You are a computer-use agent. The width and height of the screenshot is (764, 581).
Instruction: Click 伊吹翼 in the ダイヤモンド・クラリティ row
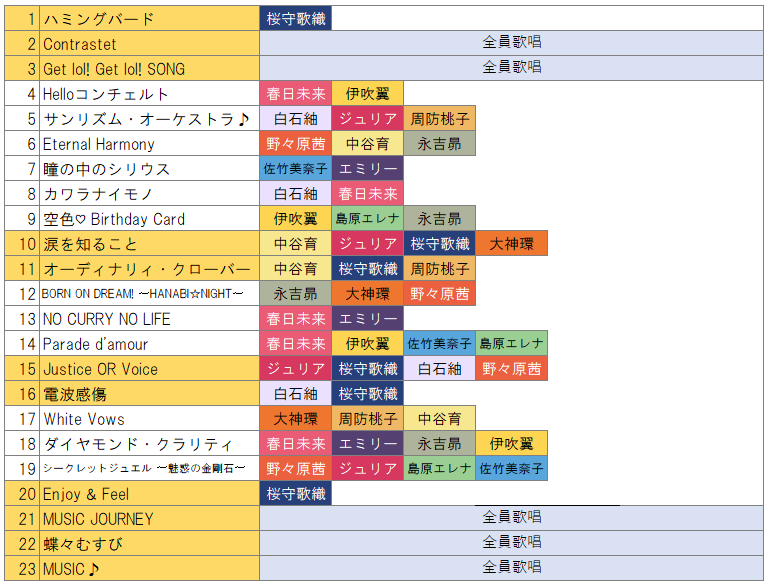coord(511,444)
